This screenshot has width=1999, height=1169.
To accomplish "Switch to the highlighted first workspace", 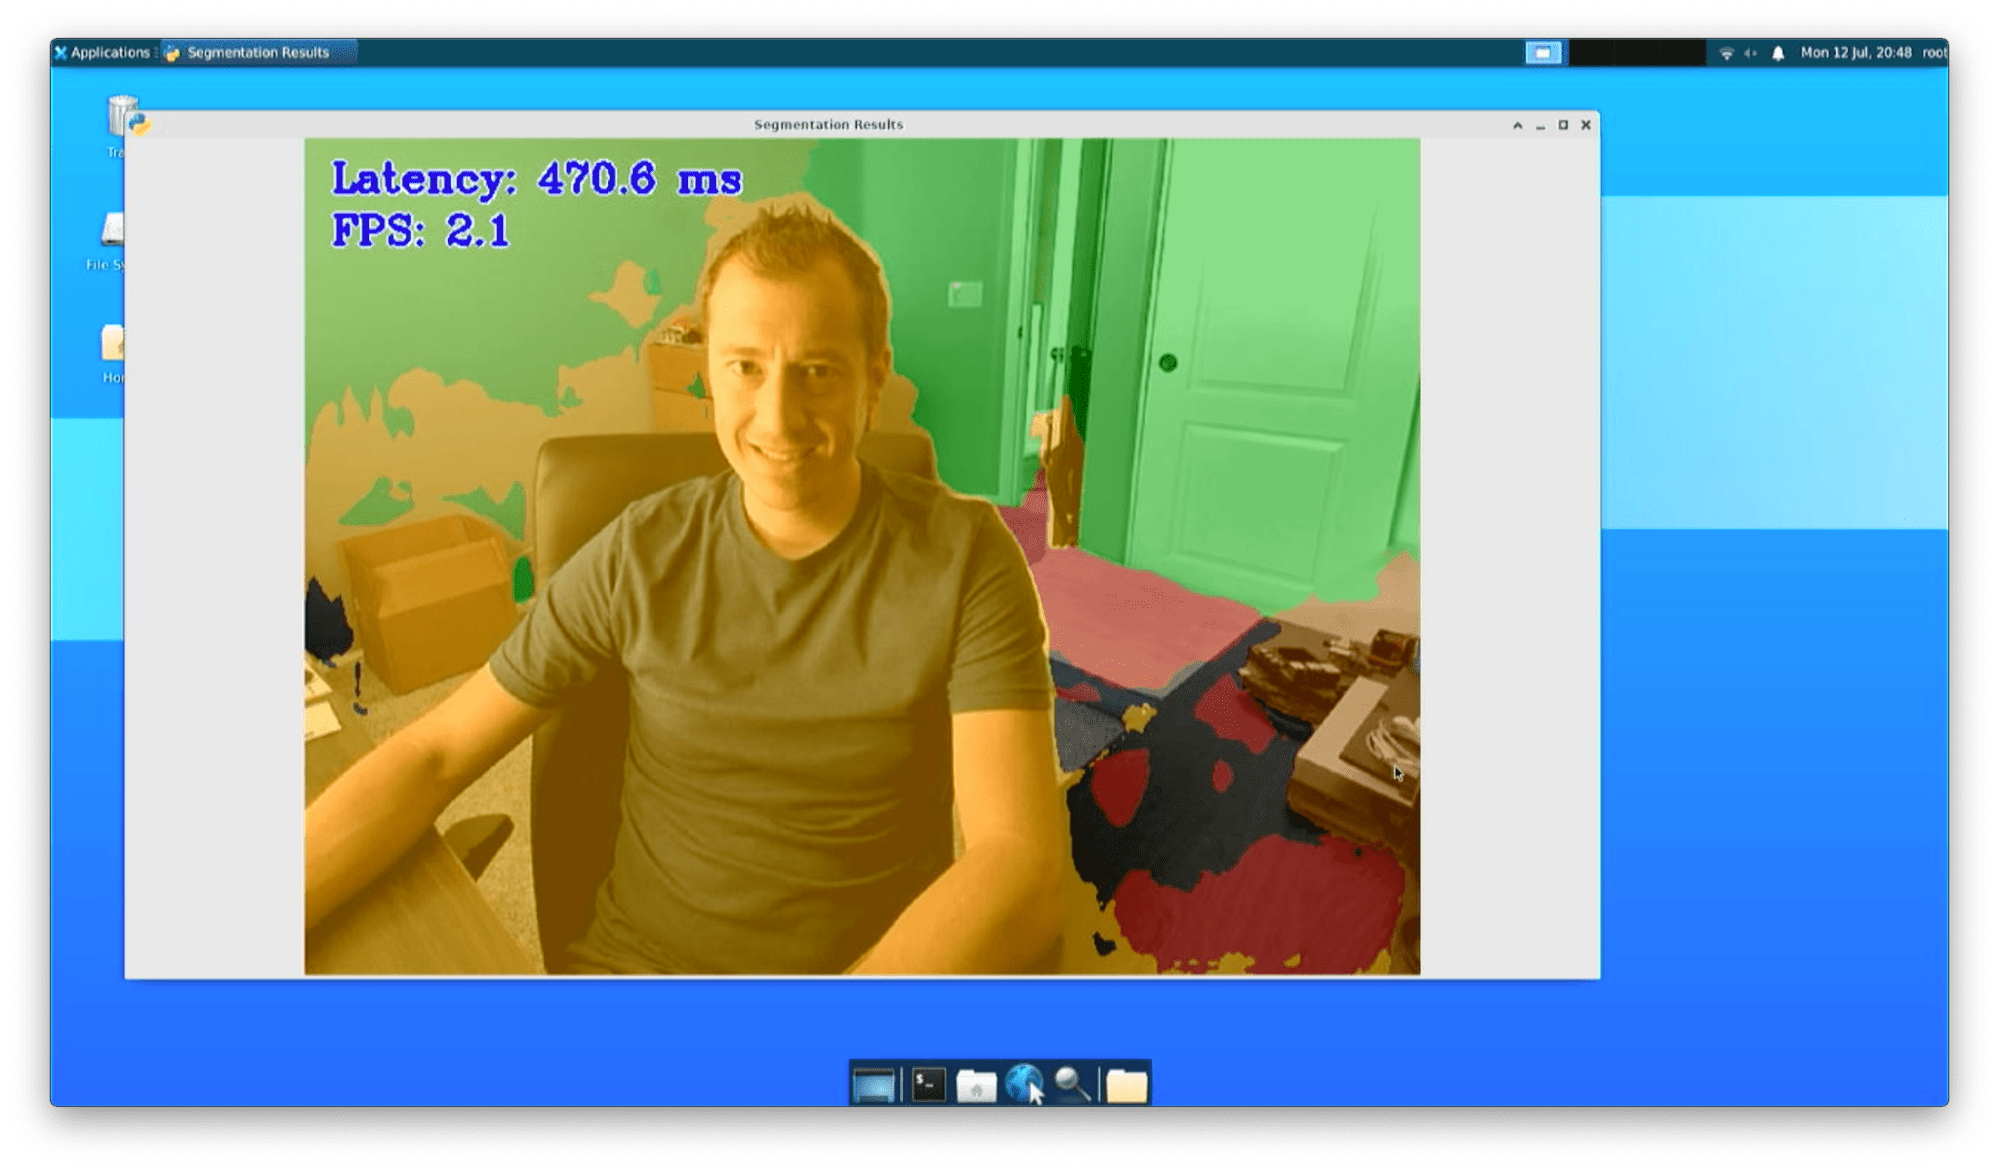I will 1543,53.
